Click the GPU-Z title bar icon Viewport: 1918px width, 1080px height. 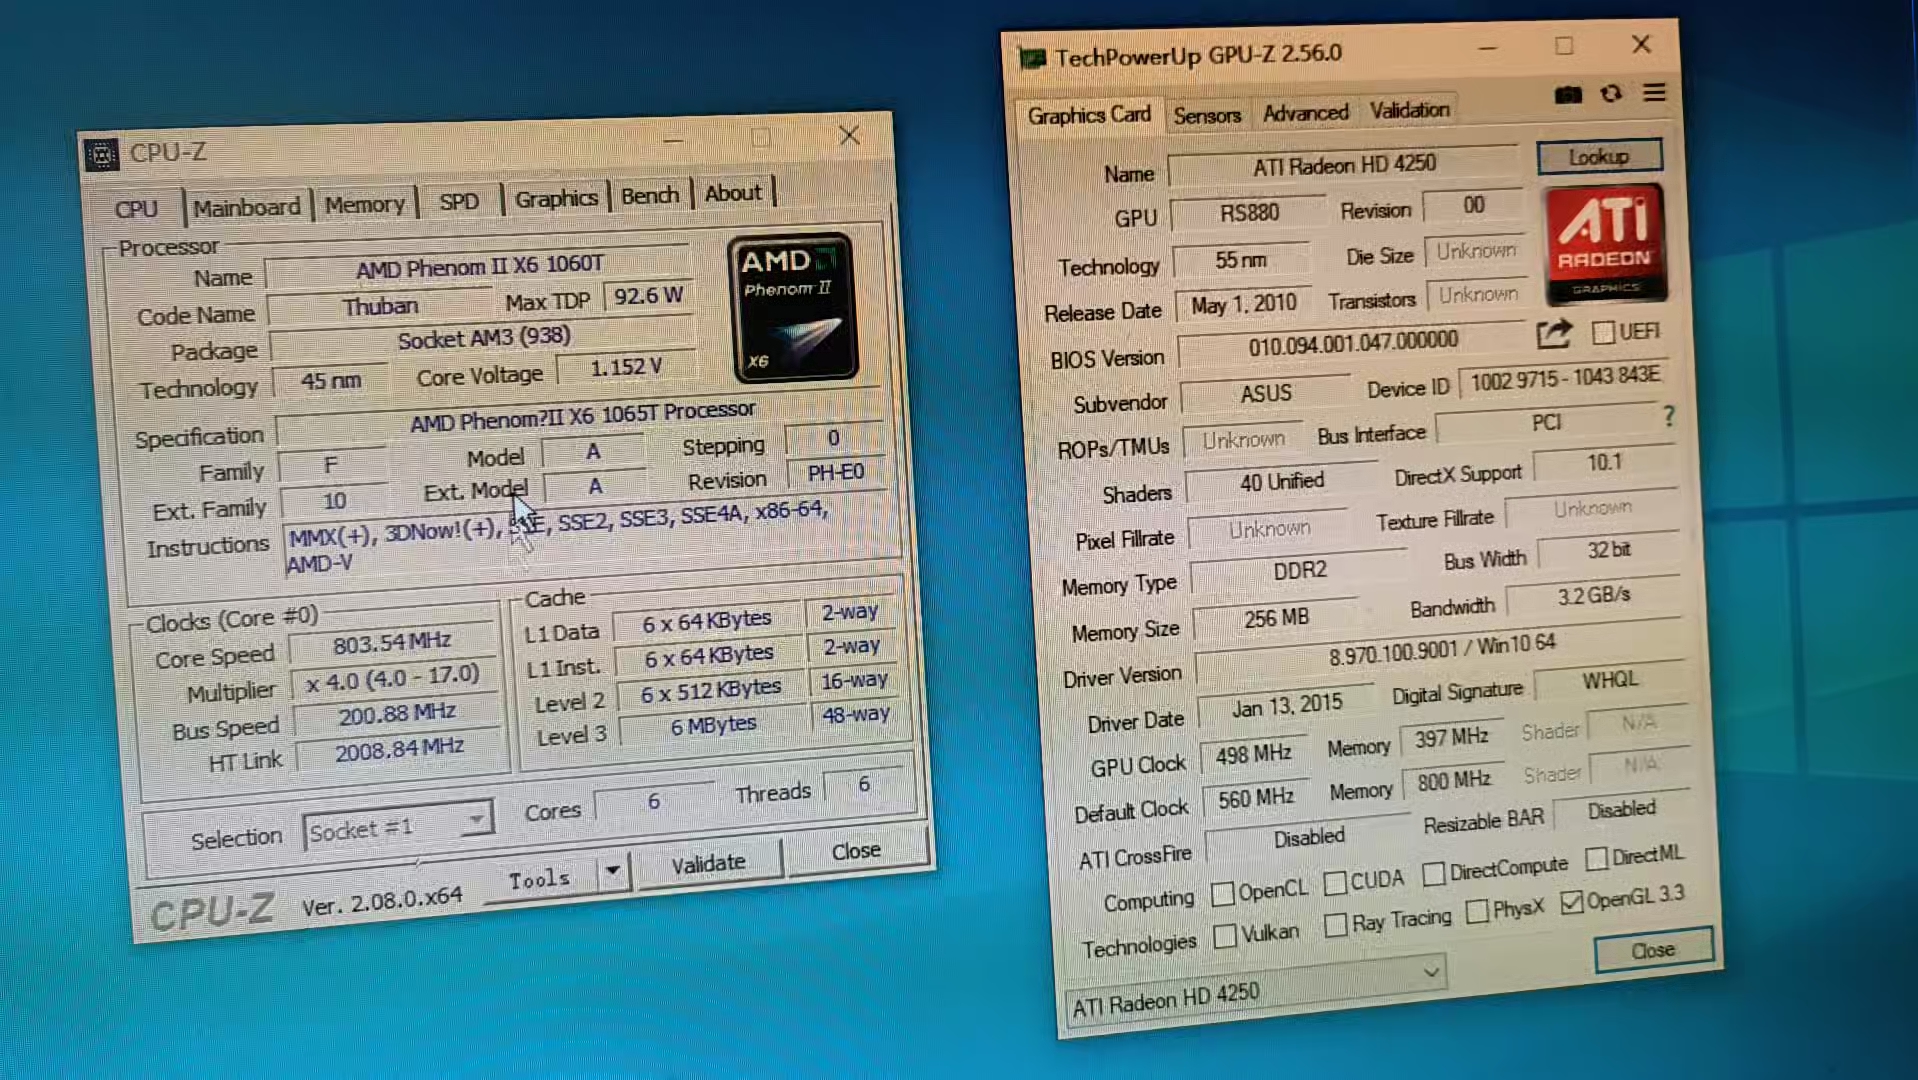1032,58
